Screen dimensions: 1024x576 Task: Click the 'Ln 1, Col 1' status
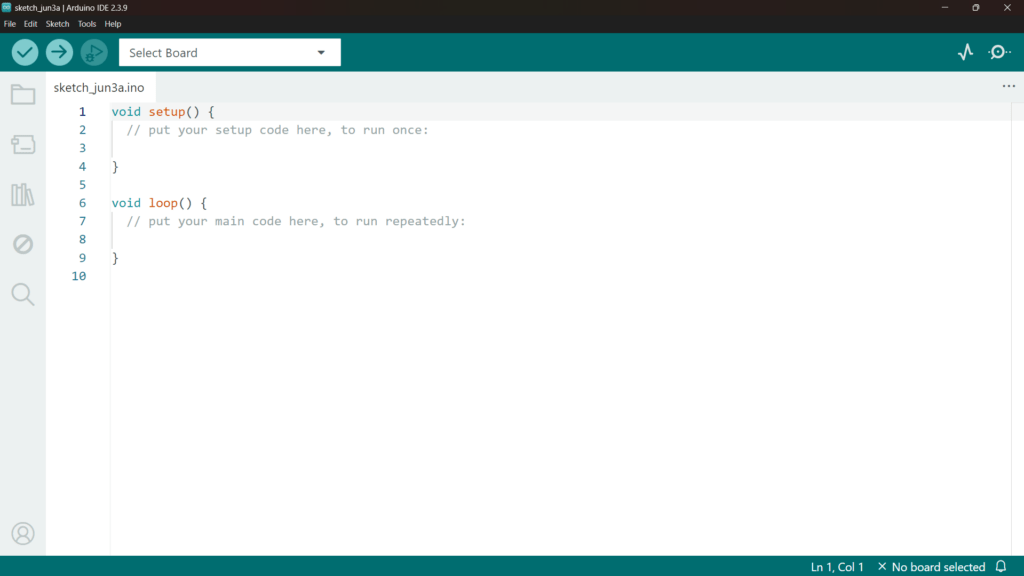point(837,567)
